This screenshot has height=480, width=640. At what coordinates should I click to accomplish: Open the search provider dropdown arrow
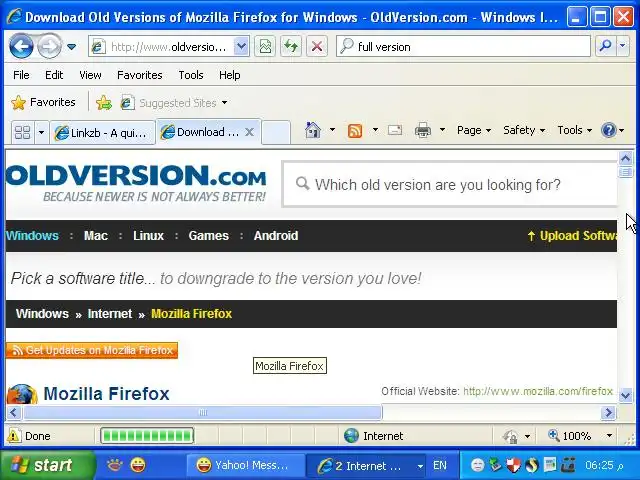click(x=622, y=46)
